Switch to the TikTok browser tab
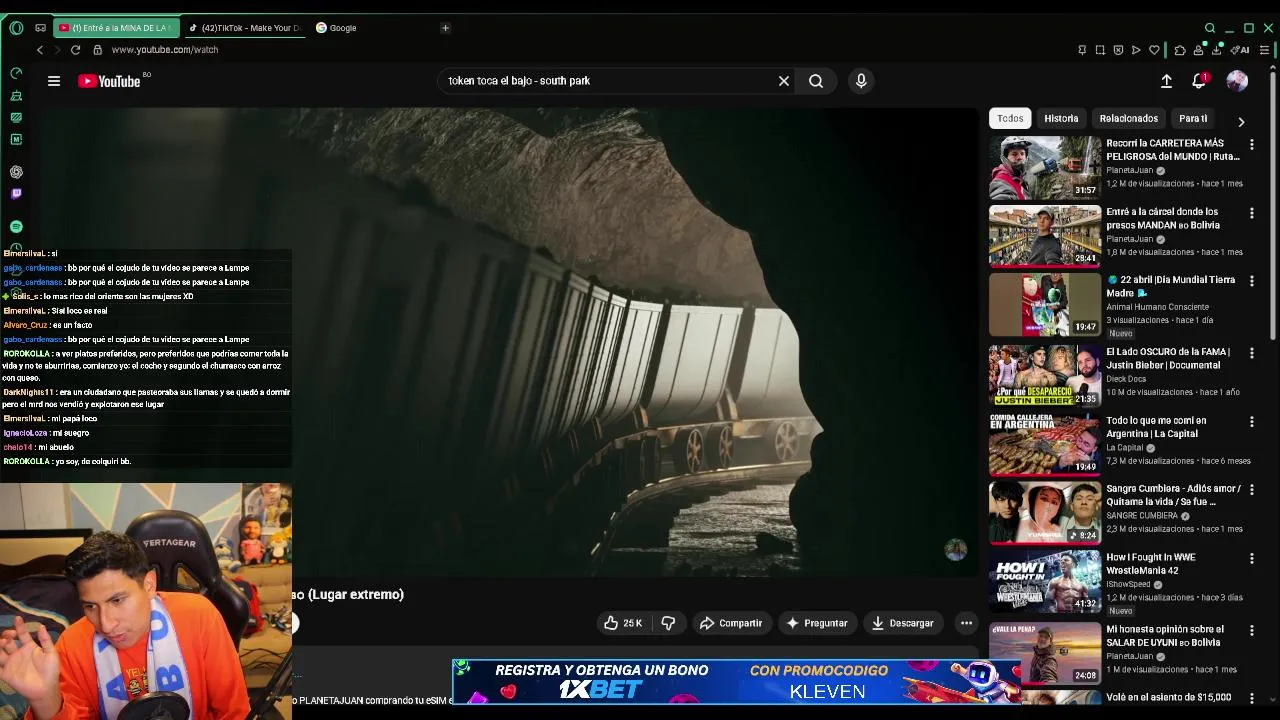This screenshot has height=720, width=1280. pyautogui.click(x=246, y=28)
